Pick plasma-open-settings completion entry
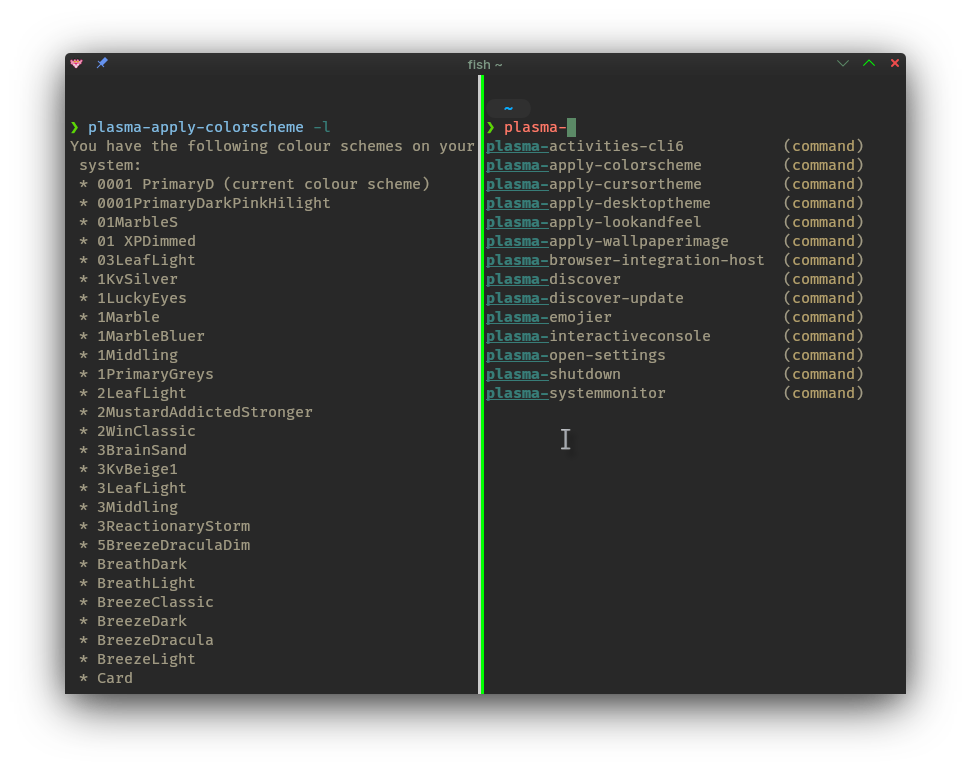 [x=576, y=355]
